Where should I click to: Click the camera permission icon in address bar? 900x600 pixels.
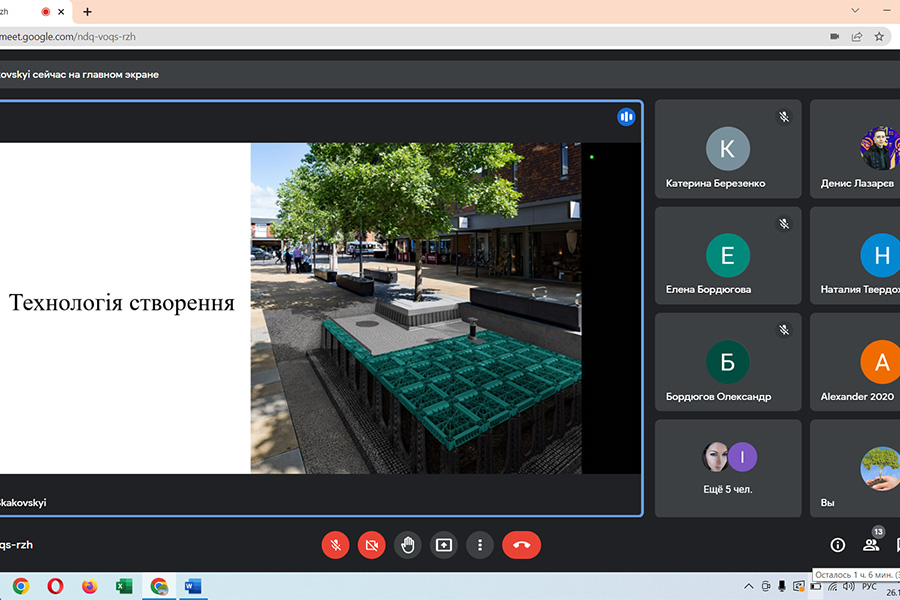pos(834,36)
